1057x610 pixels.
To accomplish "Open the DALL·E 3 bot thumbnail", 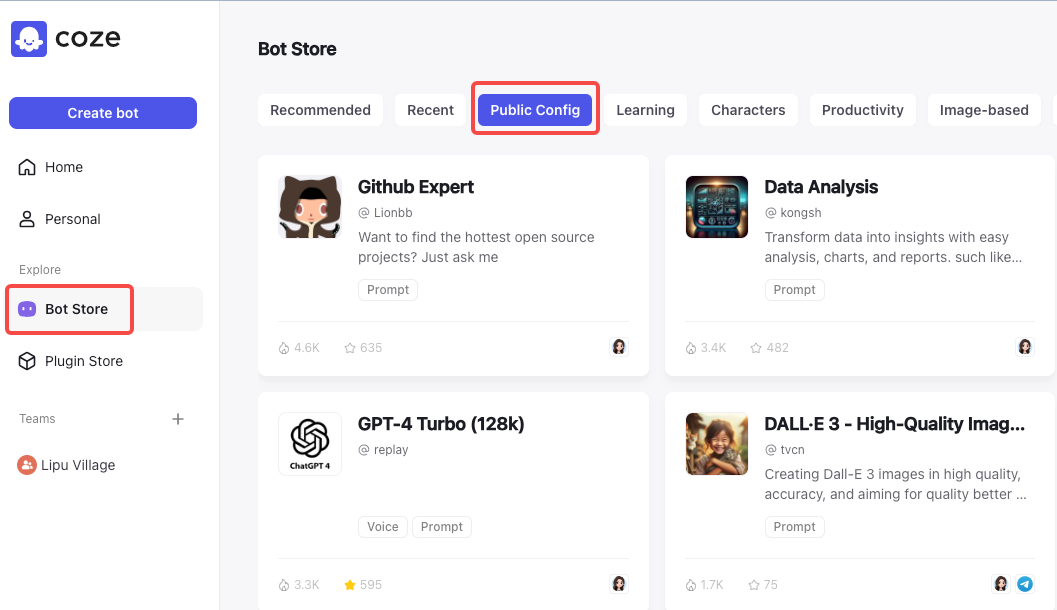I will point(717,444).
